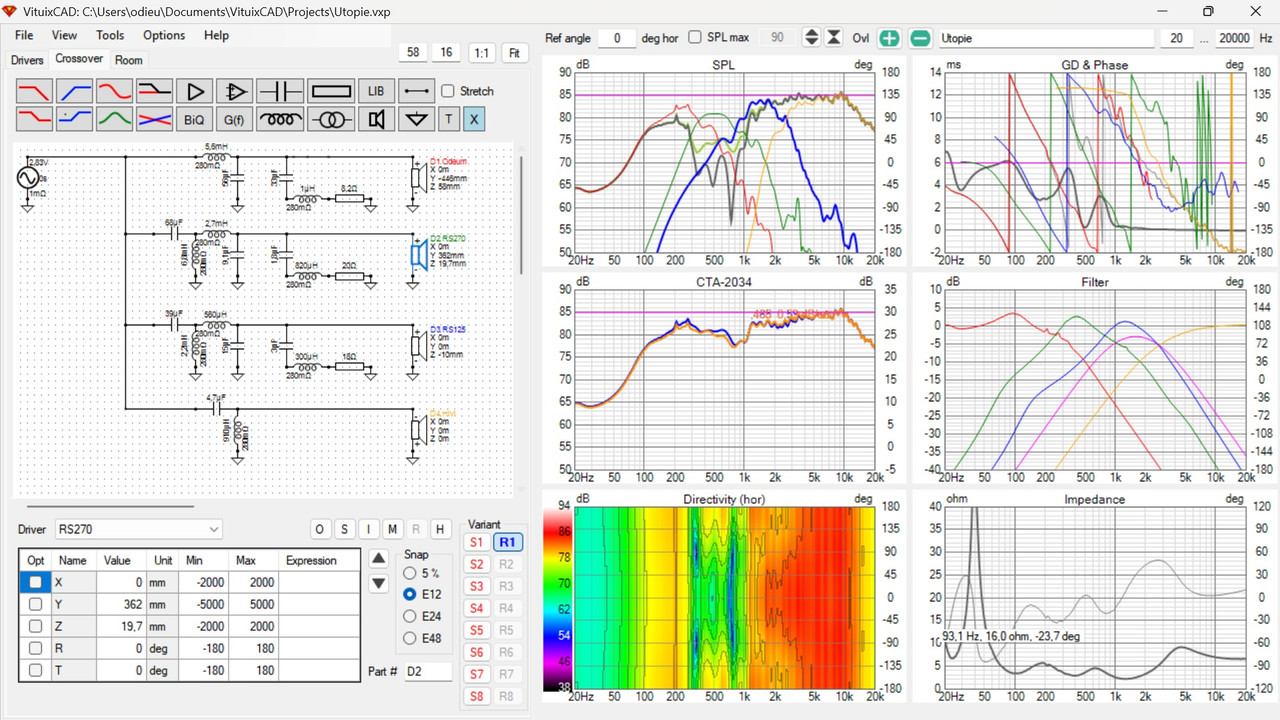Add a capacitor component to the crossover
The height and width of the screenshot is (720, 1280).
(280, 91)
